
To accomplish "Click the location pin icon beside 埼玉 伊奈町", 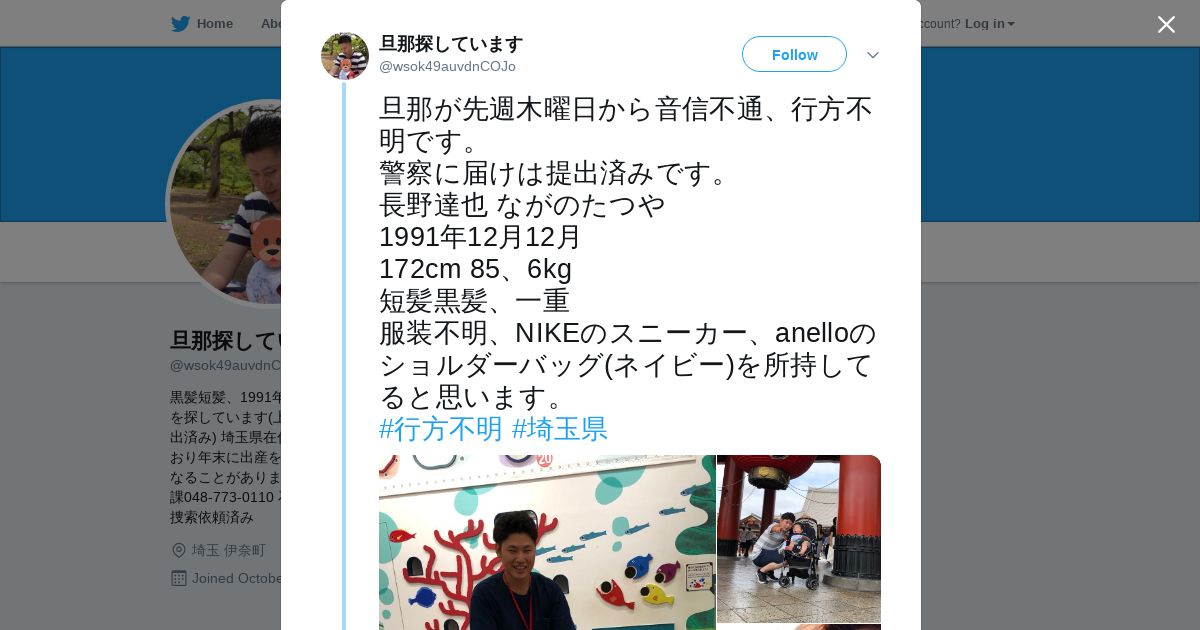I will coord(179,550).
